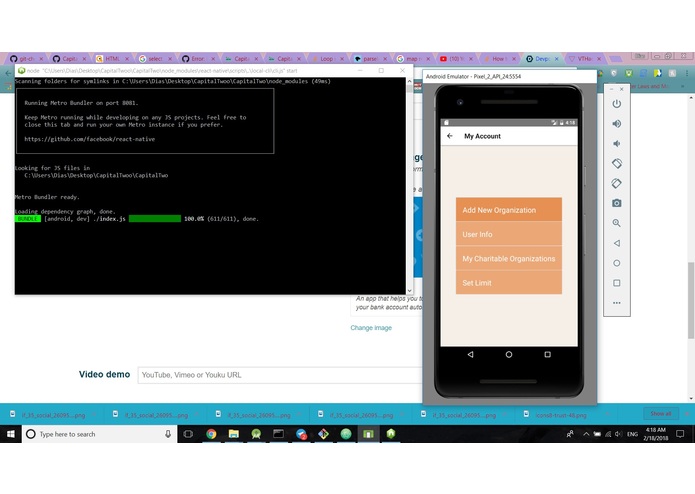
Task: Open Chrome from the taskbar
Action: coord(211,434)
